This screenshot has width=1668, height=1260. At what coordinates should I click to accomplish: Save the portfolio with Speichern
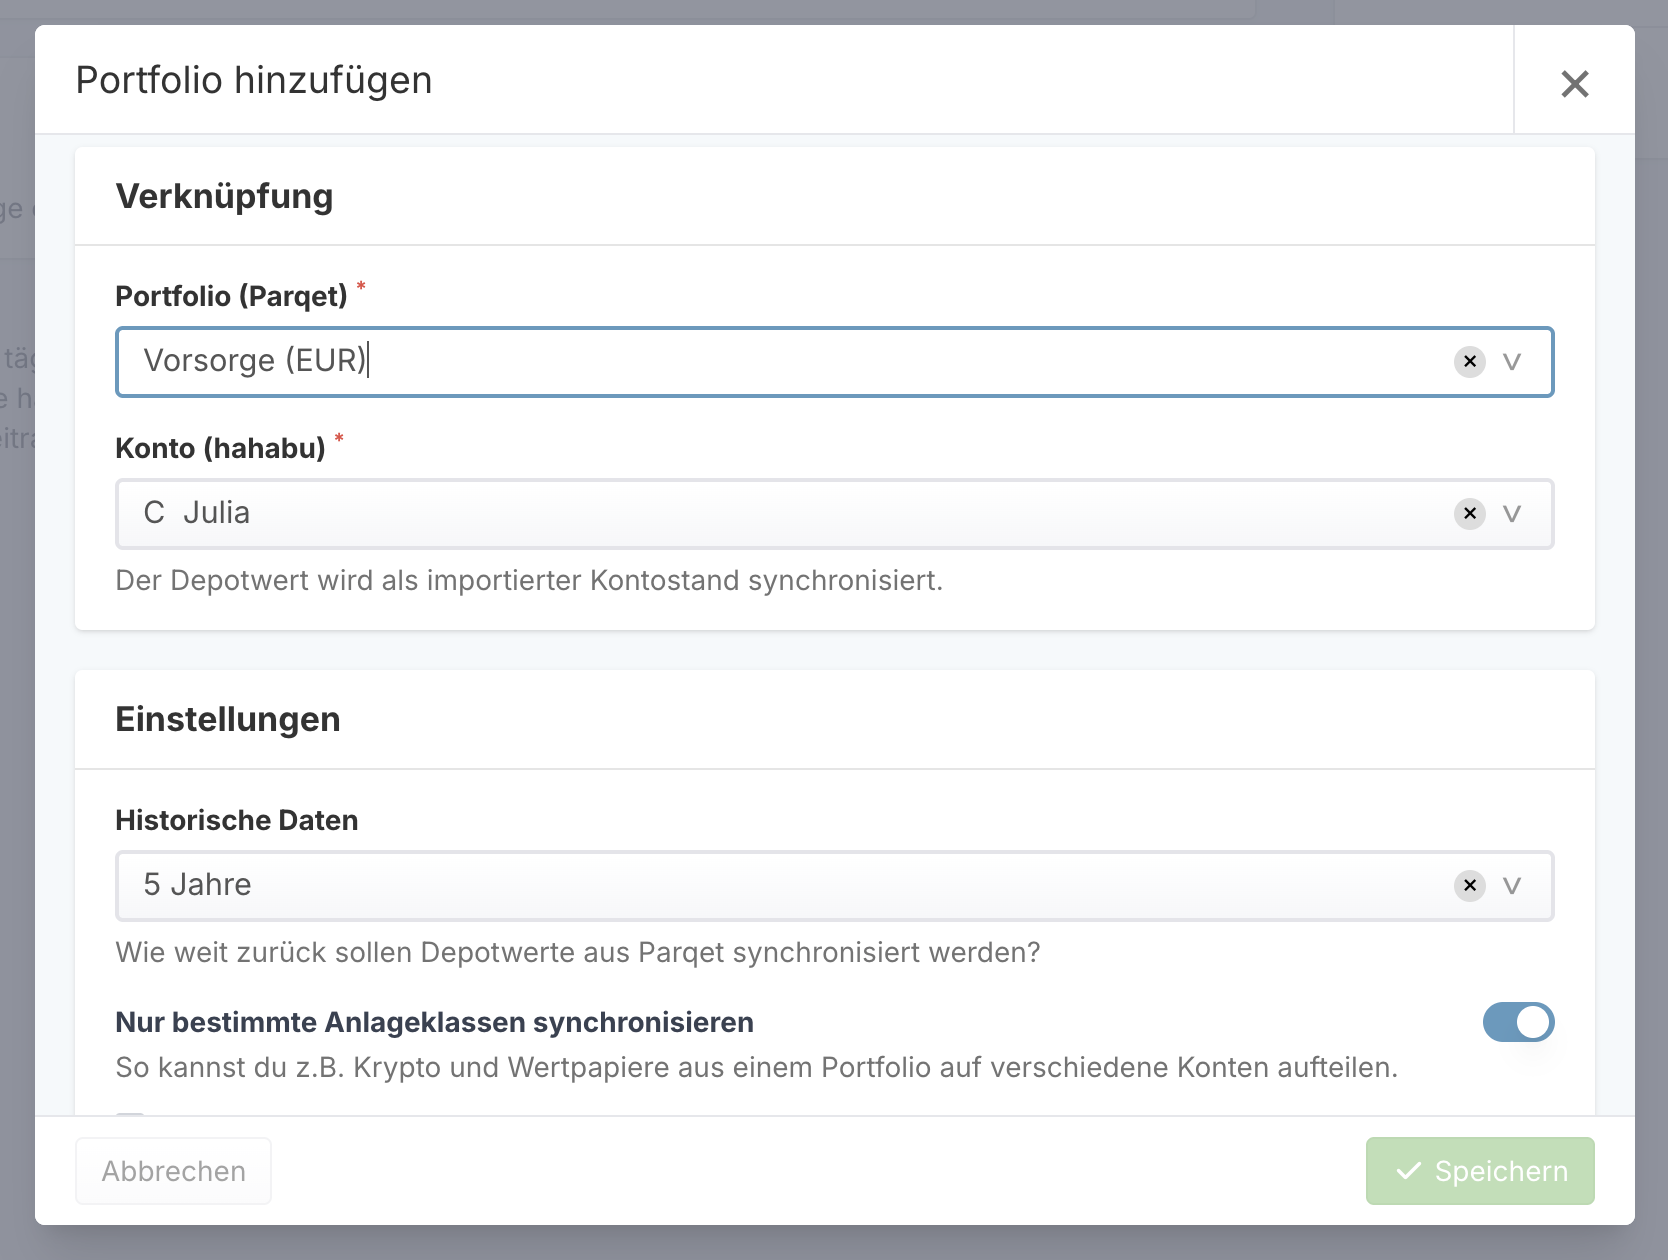click(x=1480, y=1170)
